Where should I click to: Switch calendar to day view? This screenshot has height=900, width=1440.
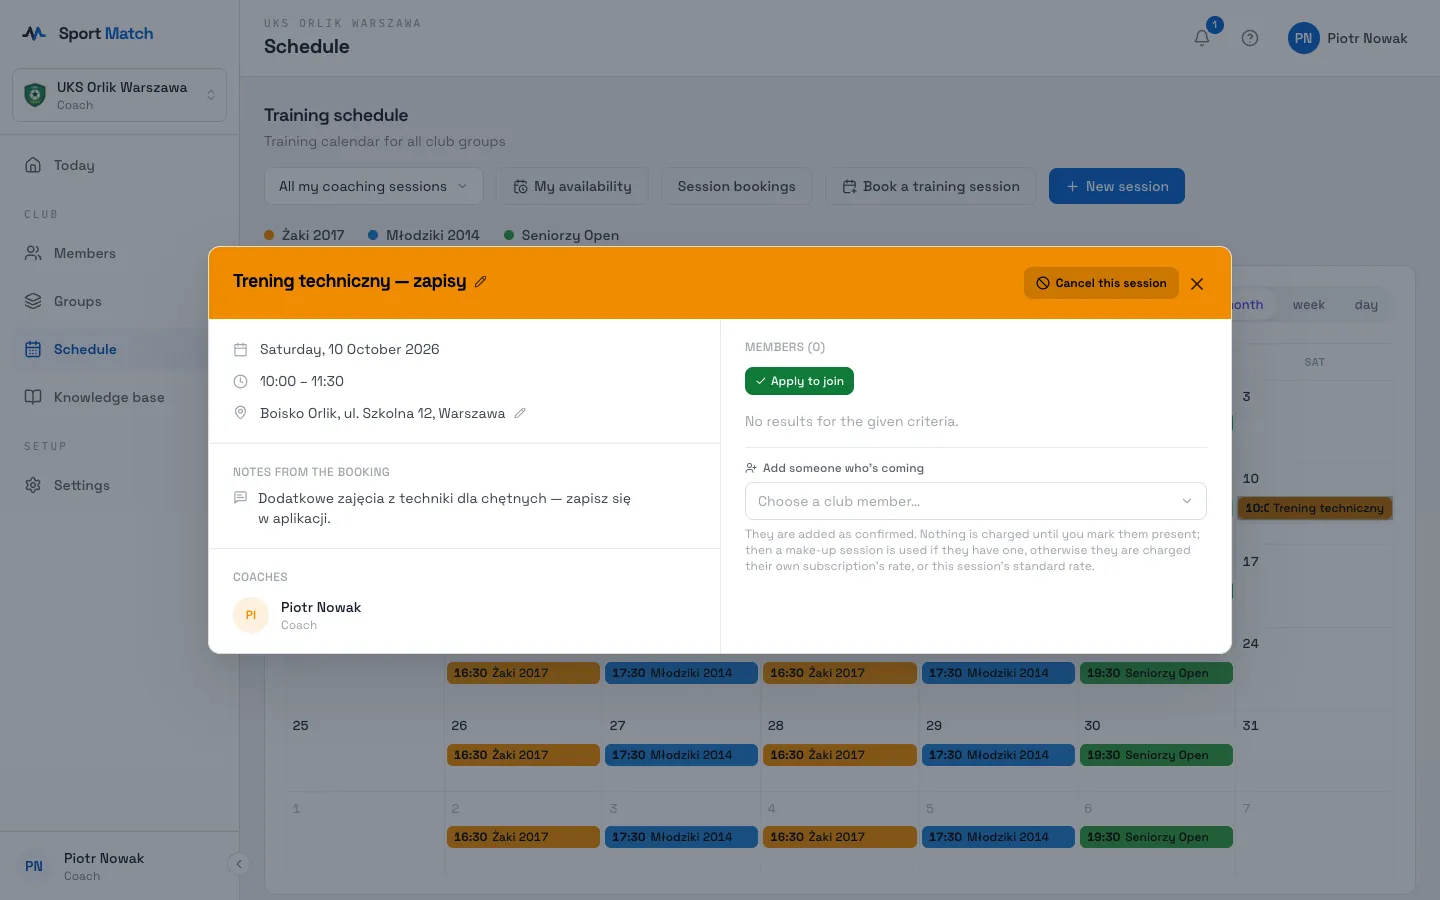1366,305
